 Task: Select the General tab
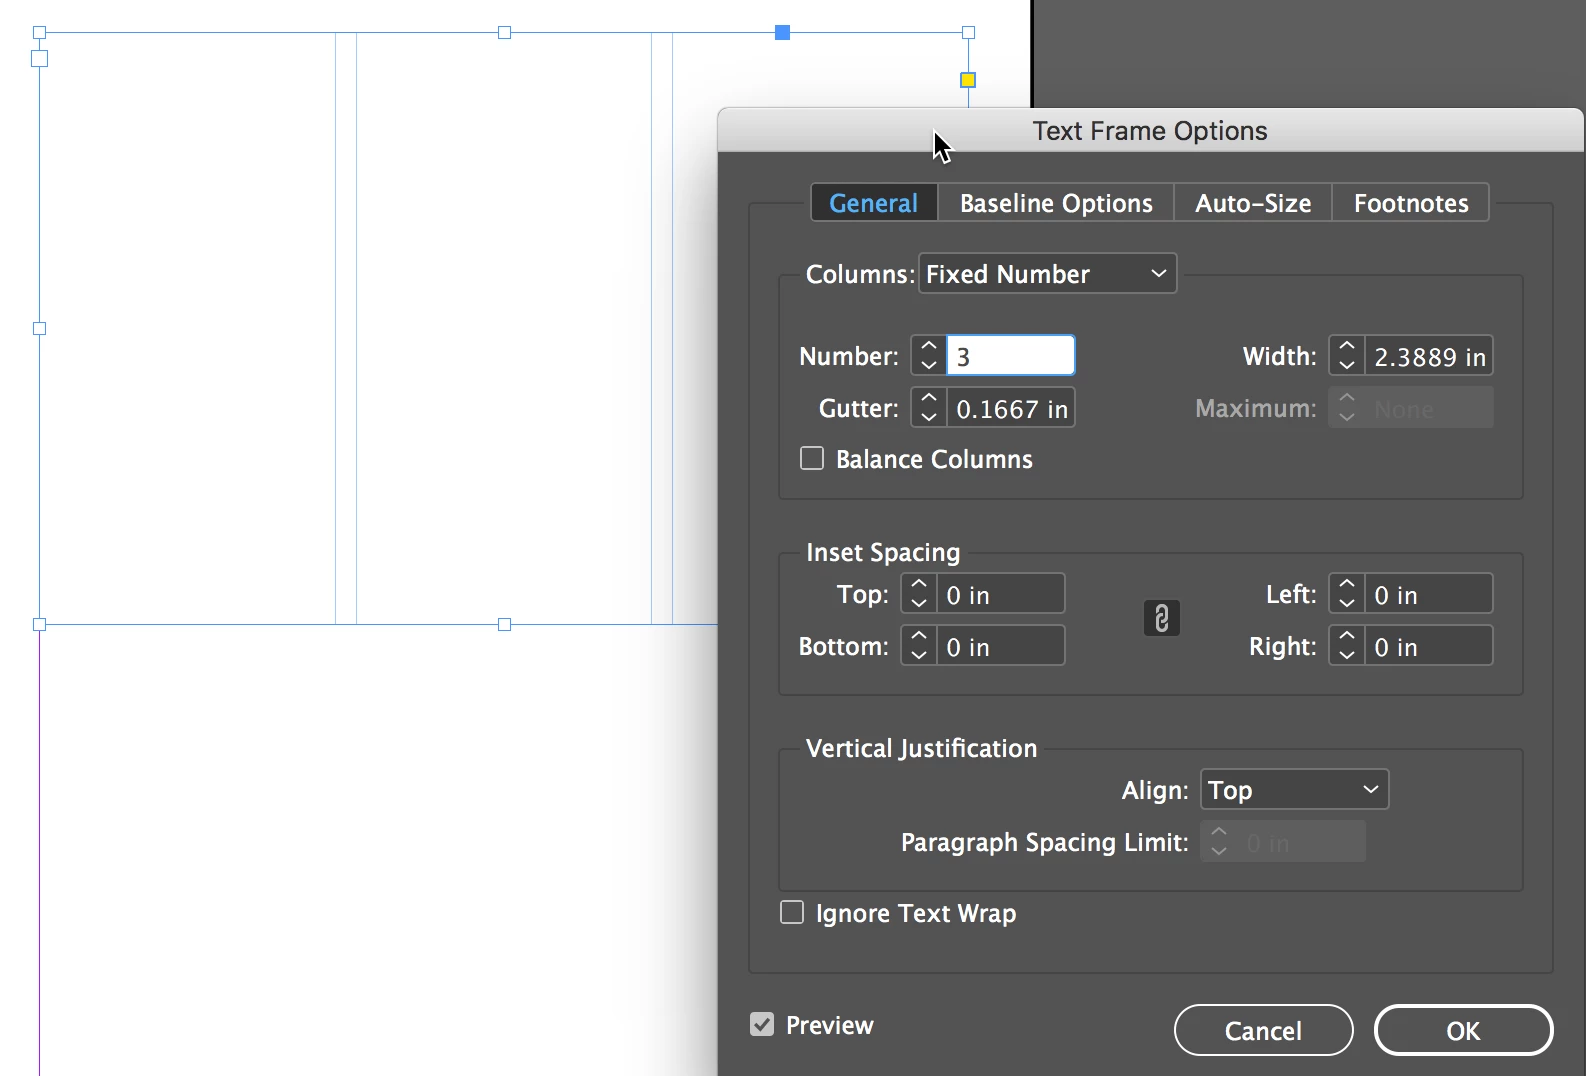[874, 203]
